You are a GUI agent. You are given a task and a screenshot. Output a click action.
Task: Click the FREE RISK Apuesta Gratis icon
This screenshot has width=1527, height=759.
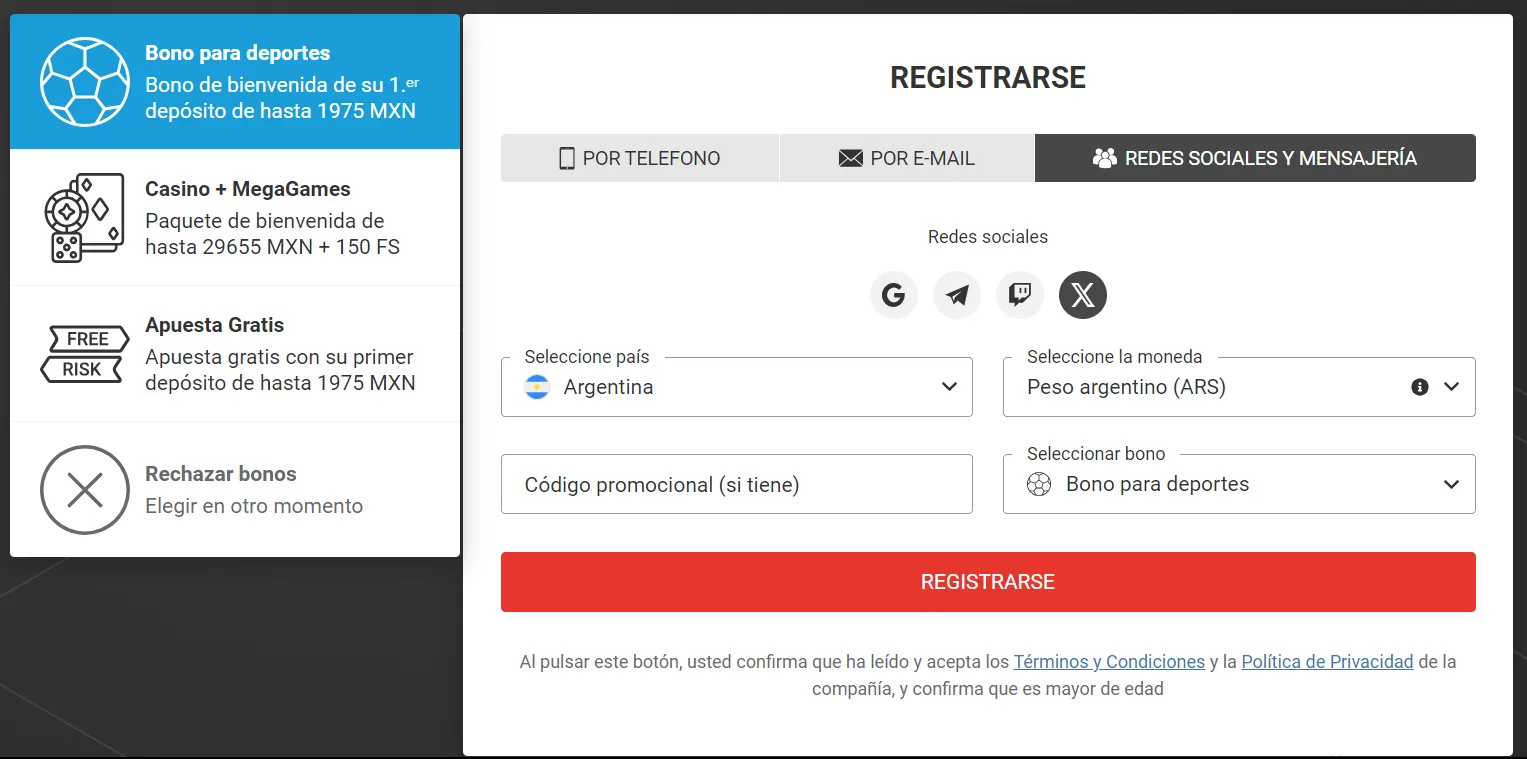point(85,353)
